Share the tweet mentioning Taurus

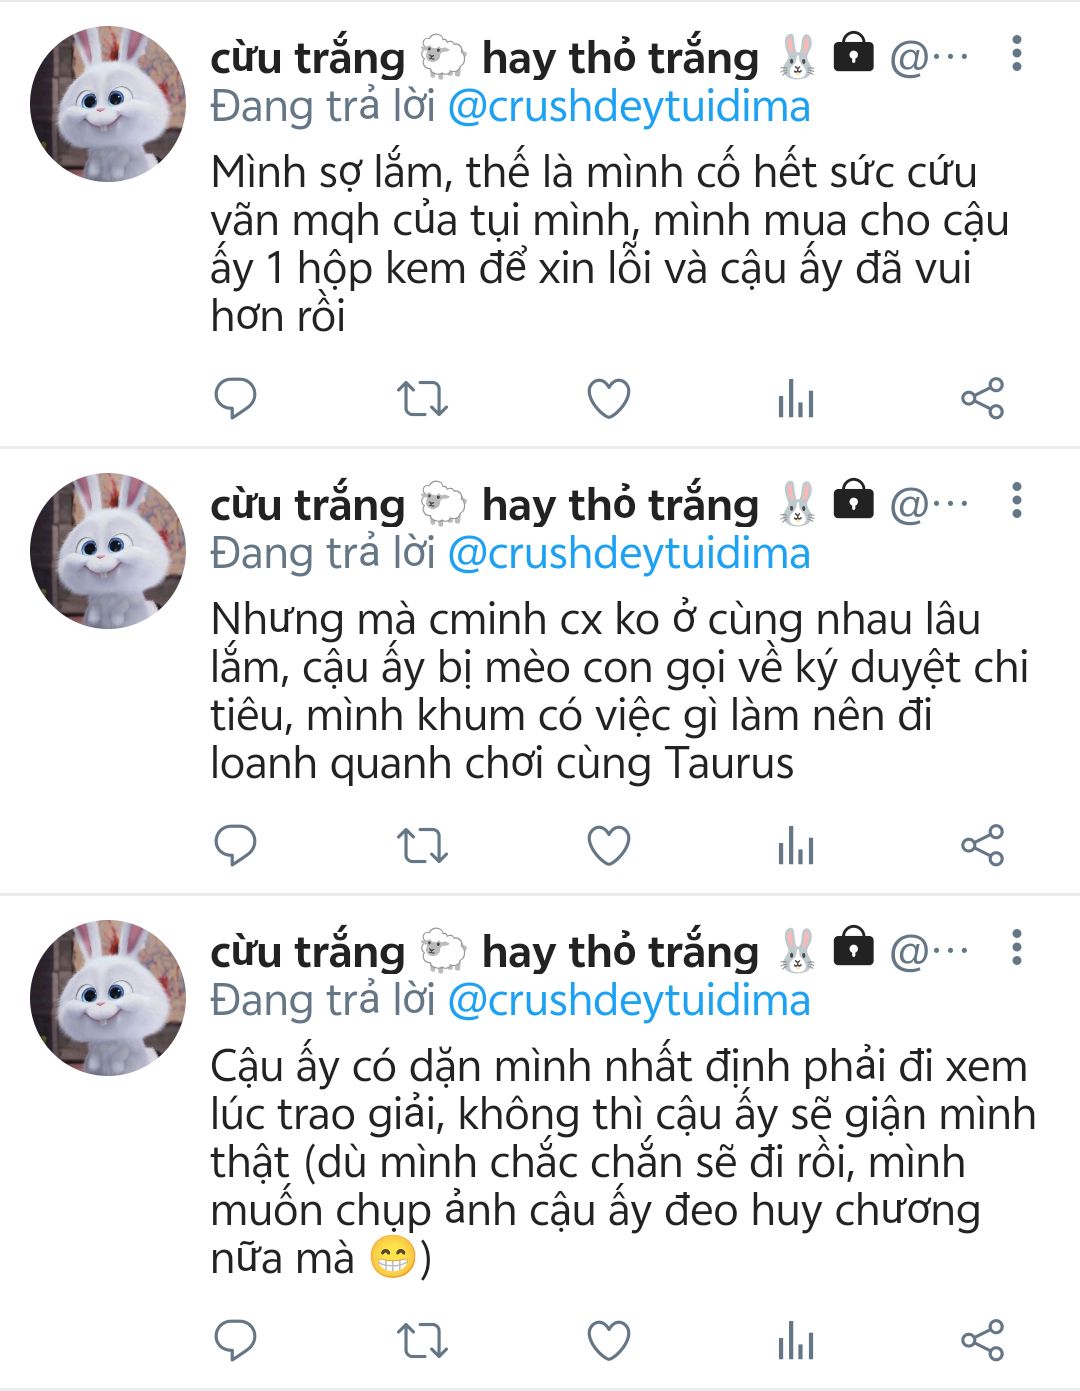point(982,846)
